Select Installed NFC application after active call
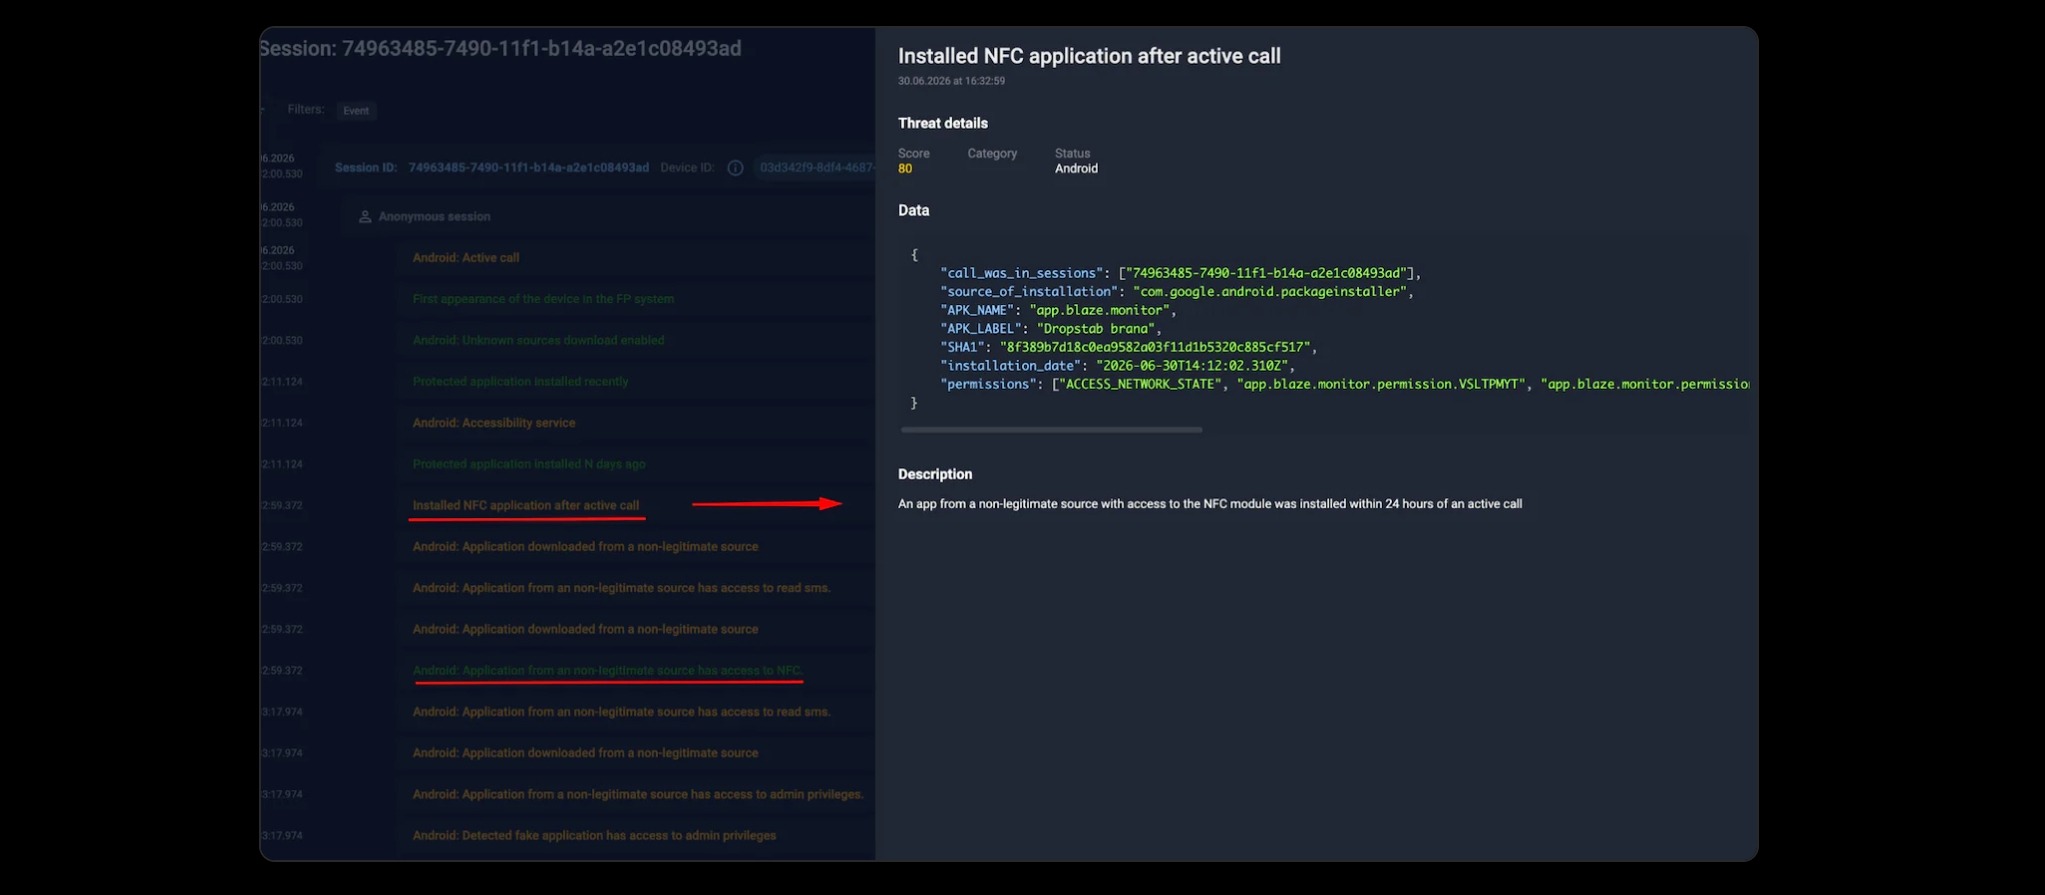 point(526,506)
